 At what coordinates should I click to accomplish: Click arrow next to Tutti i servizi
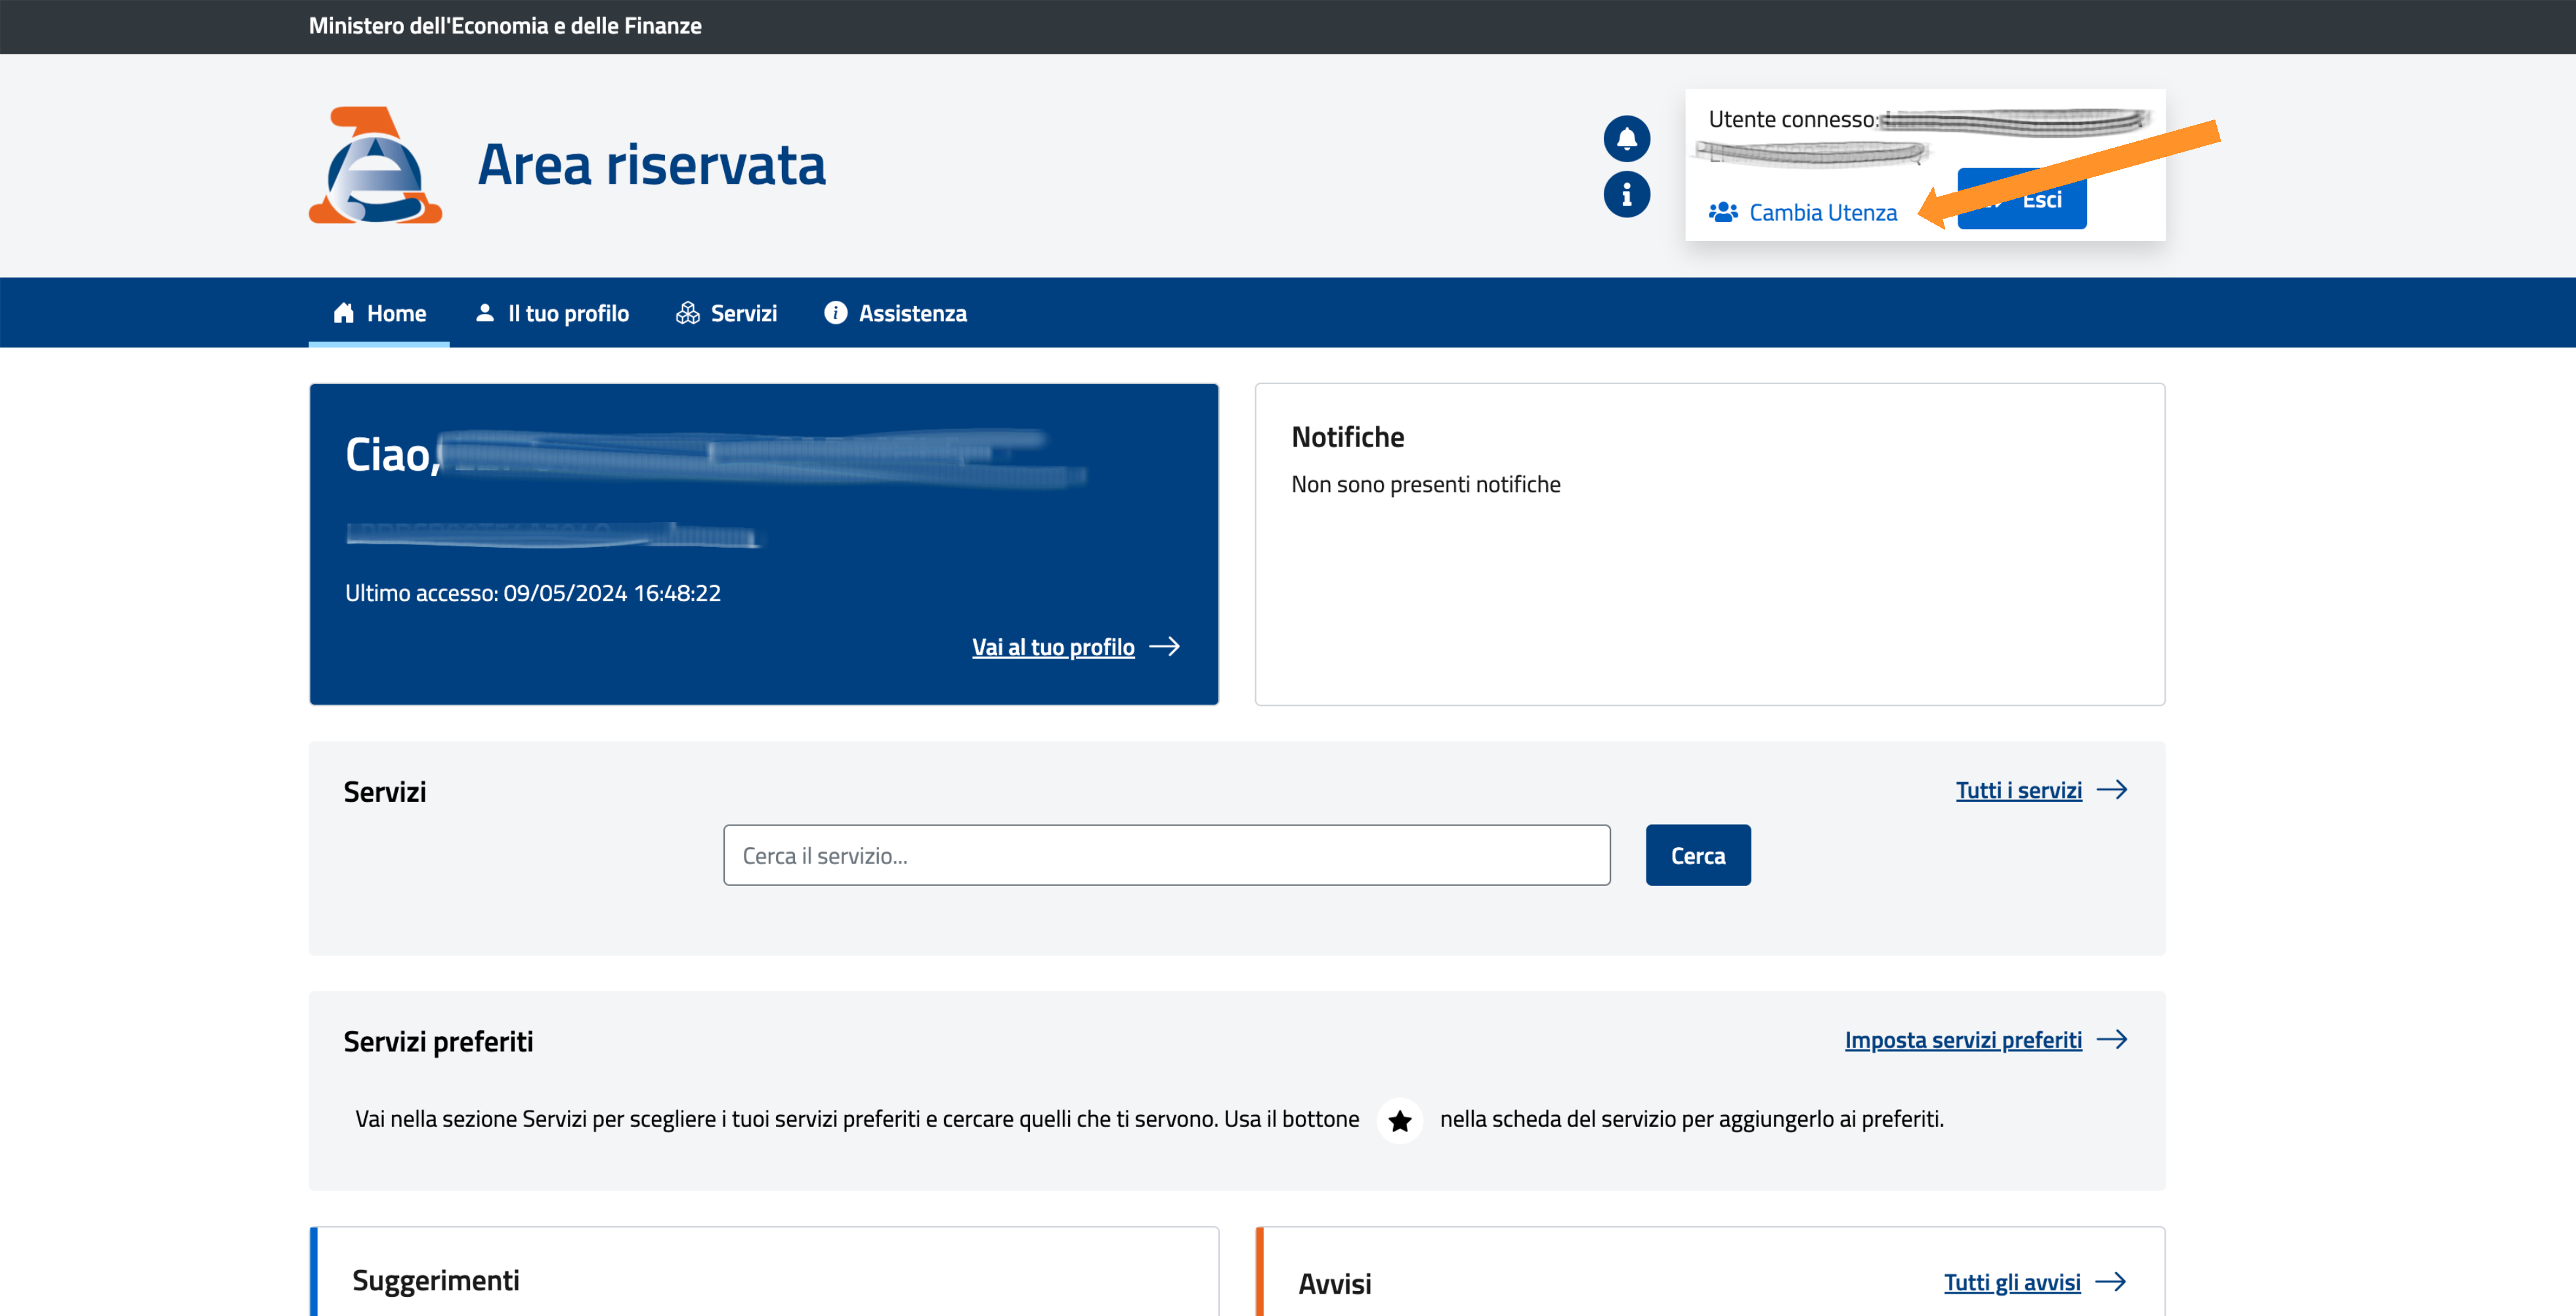coord(2111,790)
